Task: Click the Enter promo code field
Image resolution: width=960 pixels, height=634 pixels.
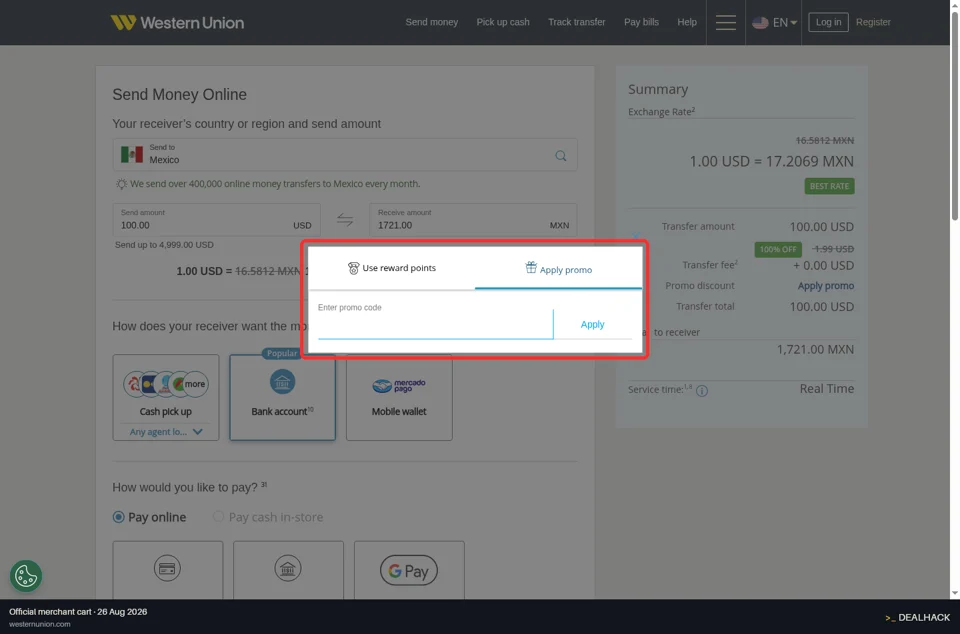Action: [435, 324]
